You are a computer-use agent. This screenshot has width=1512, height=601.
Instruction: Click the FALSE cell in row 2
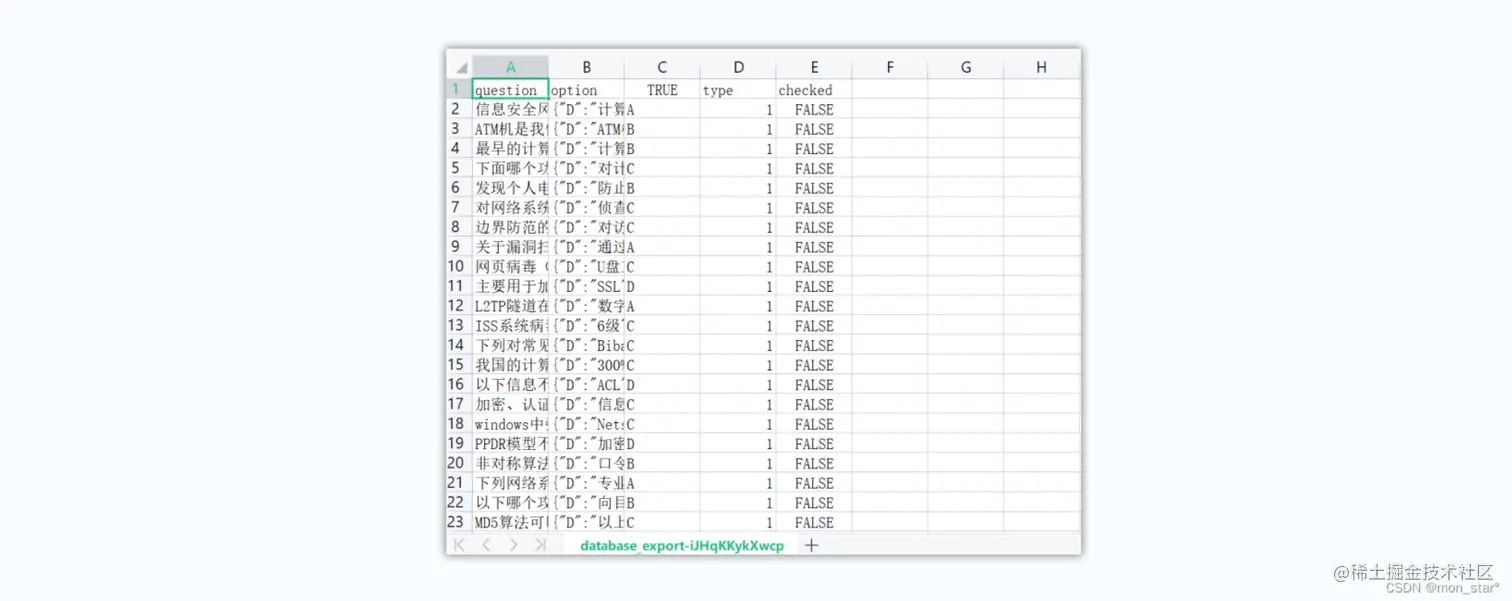[x=814, y=109]
